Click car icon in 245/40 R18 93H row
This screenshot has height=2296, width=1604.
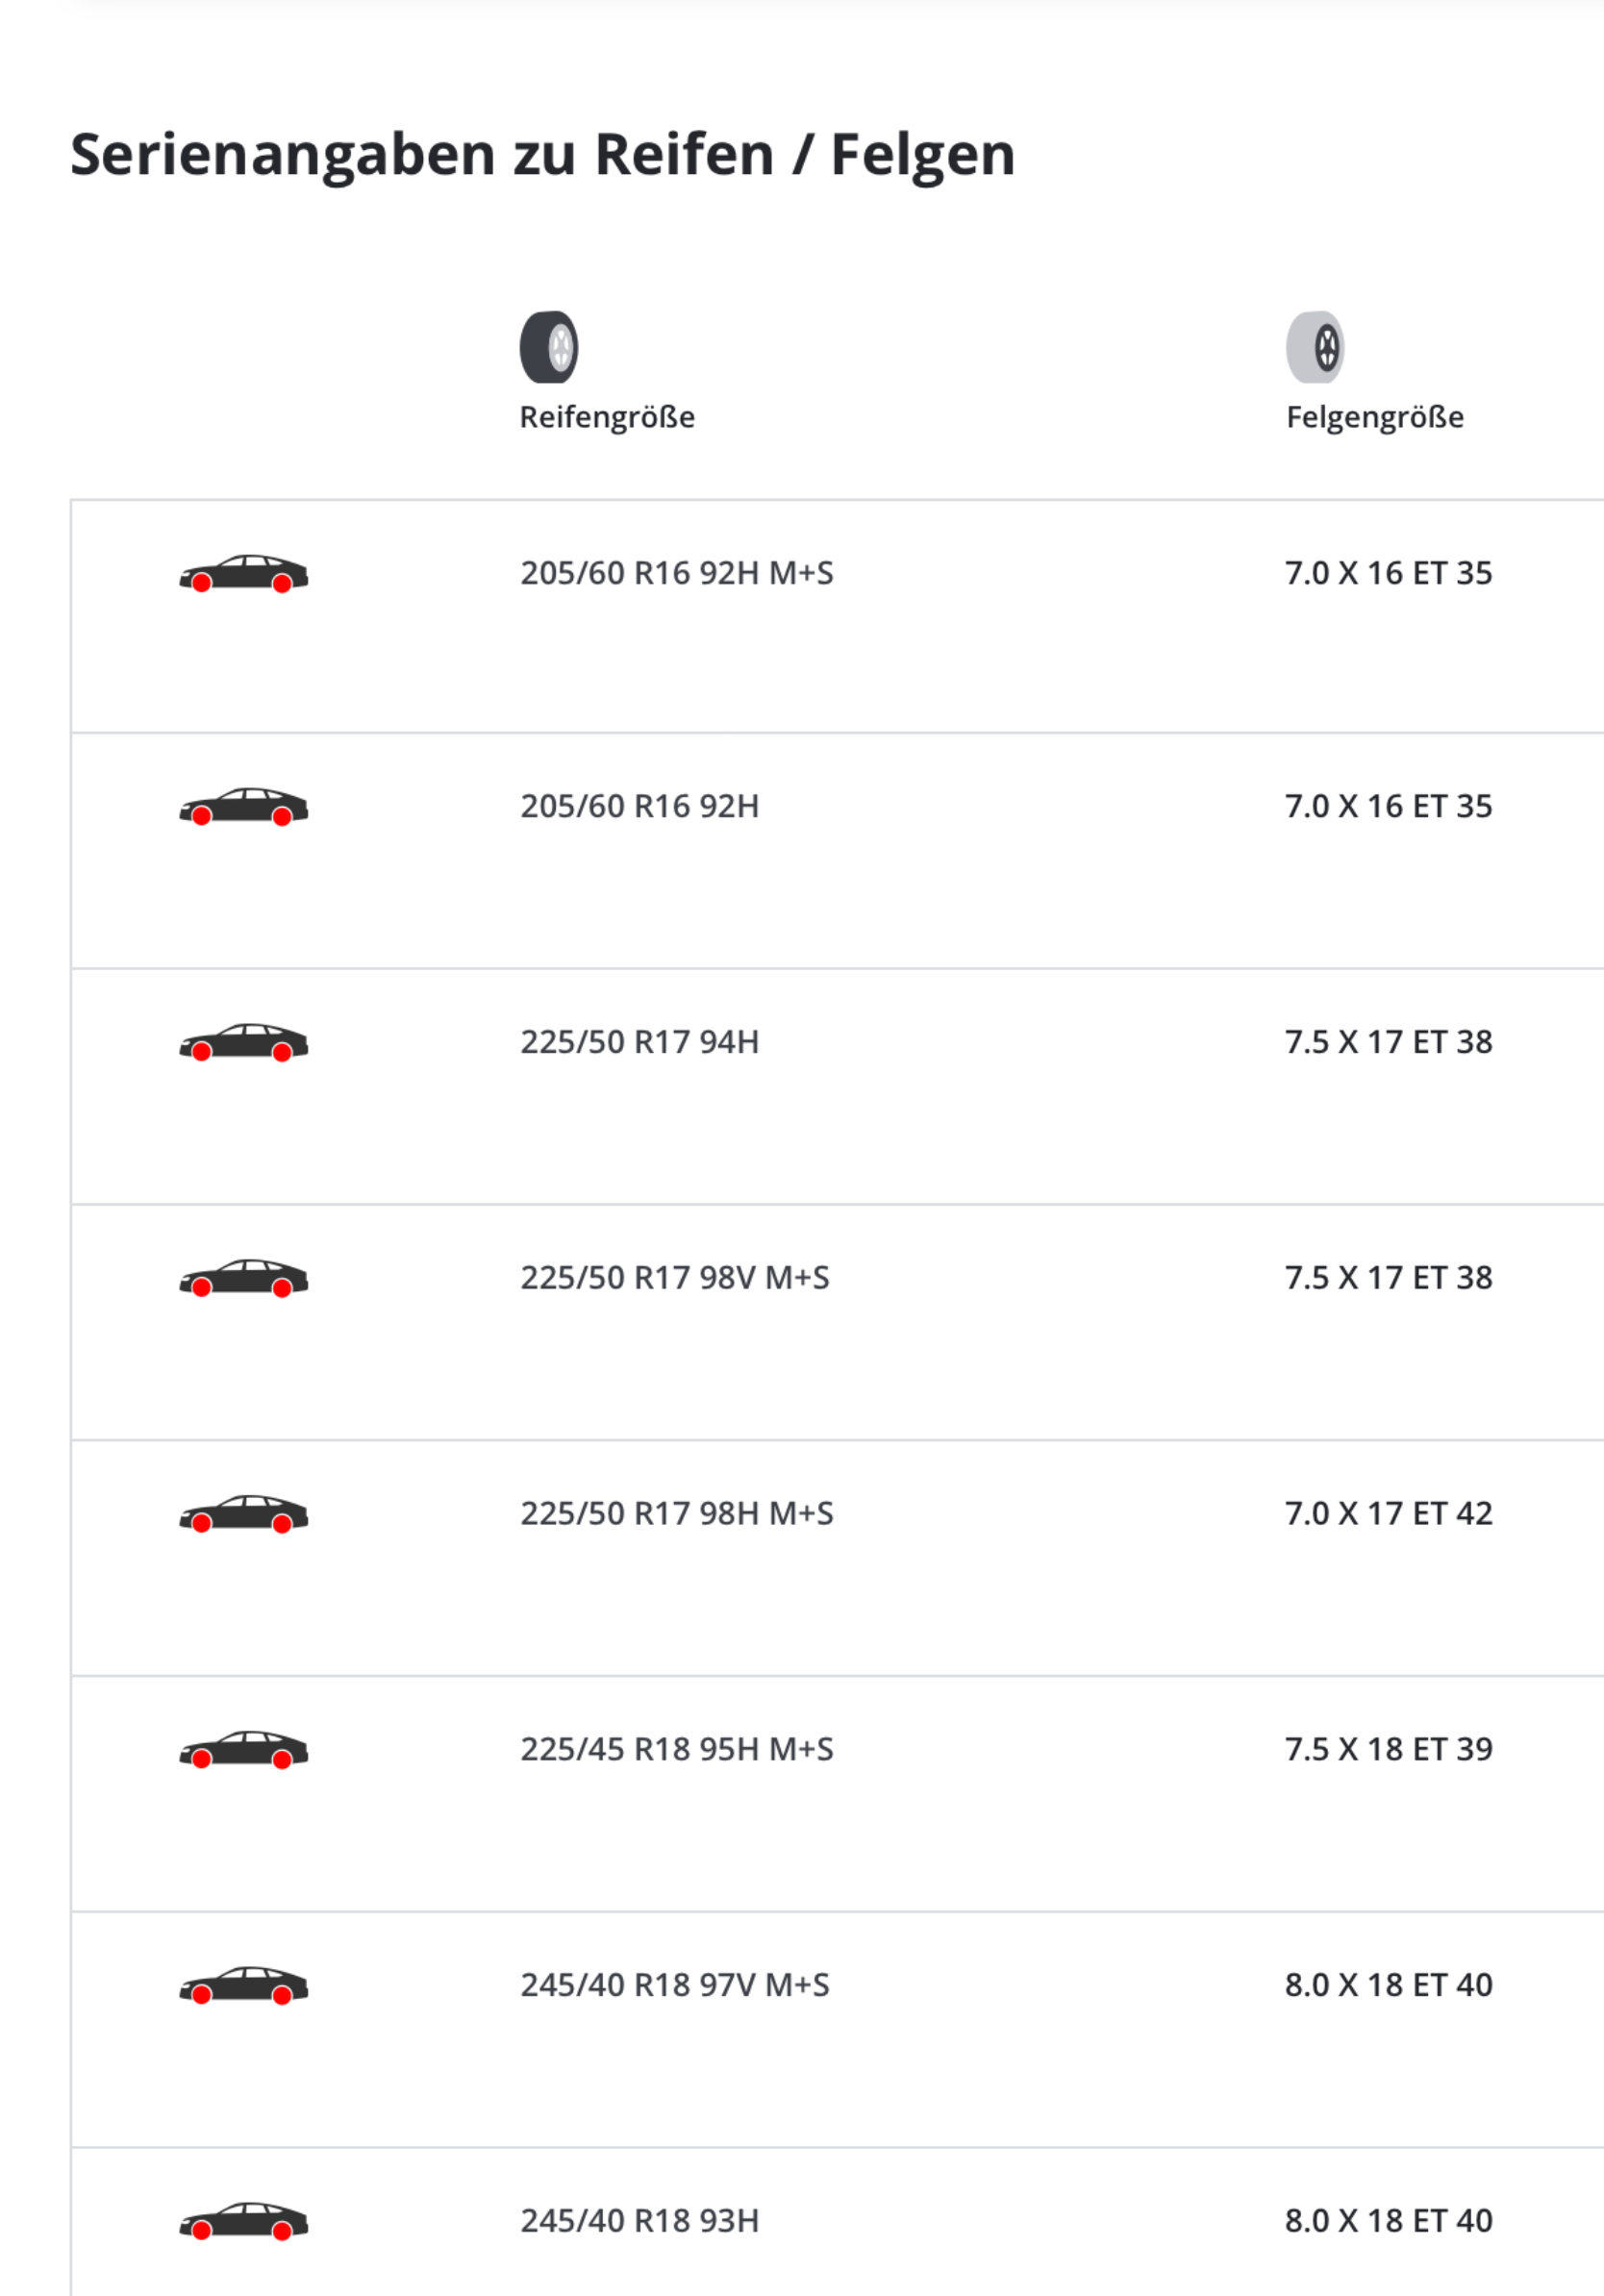click(x=243, y=2221)
